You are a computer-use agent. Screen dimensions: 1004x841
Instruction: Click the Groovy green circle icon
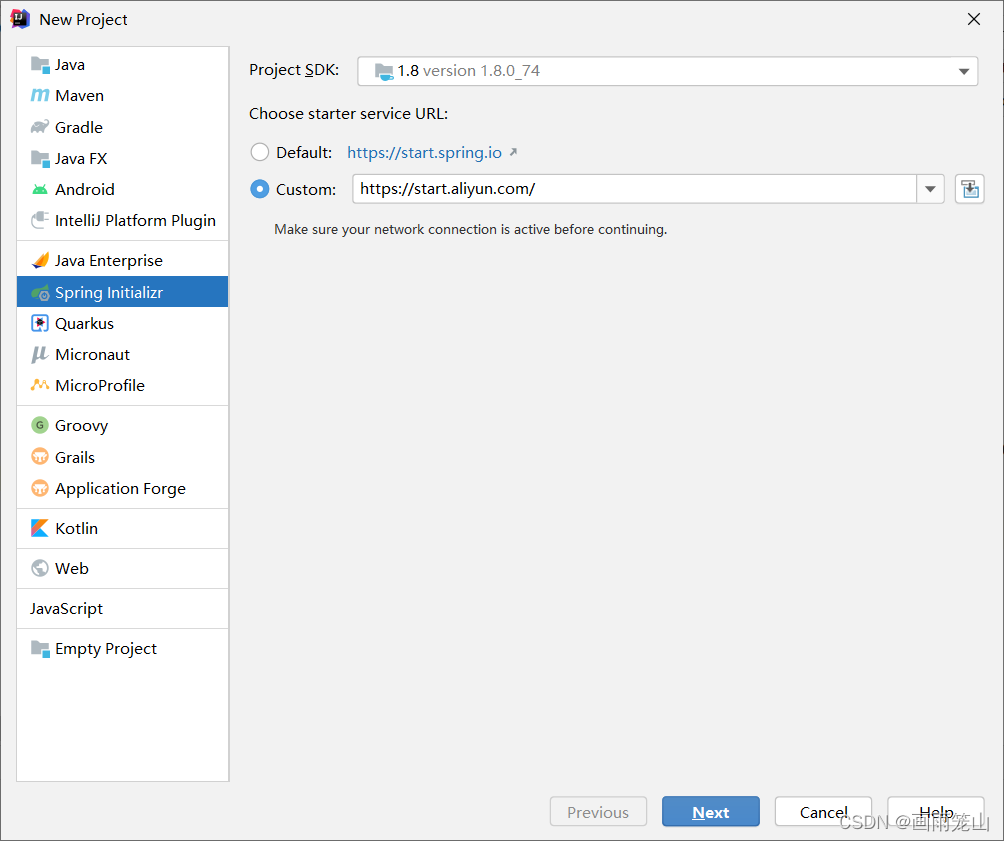click(x=40, y=425)
